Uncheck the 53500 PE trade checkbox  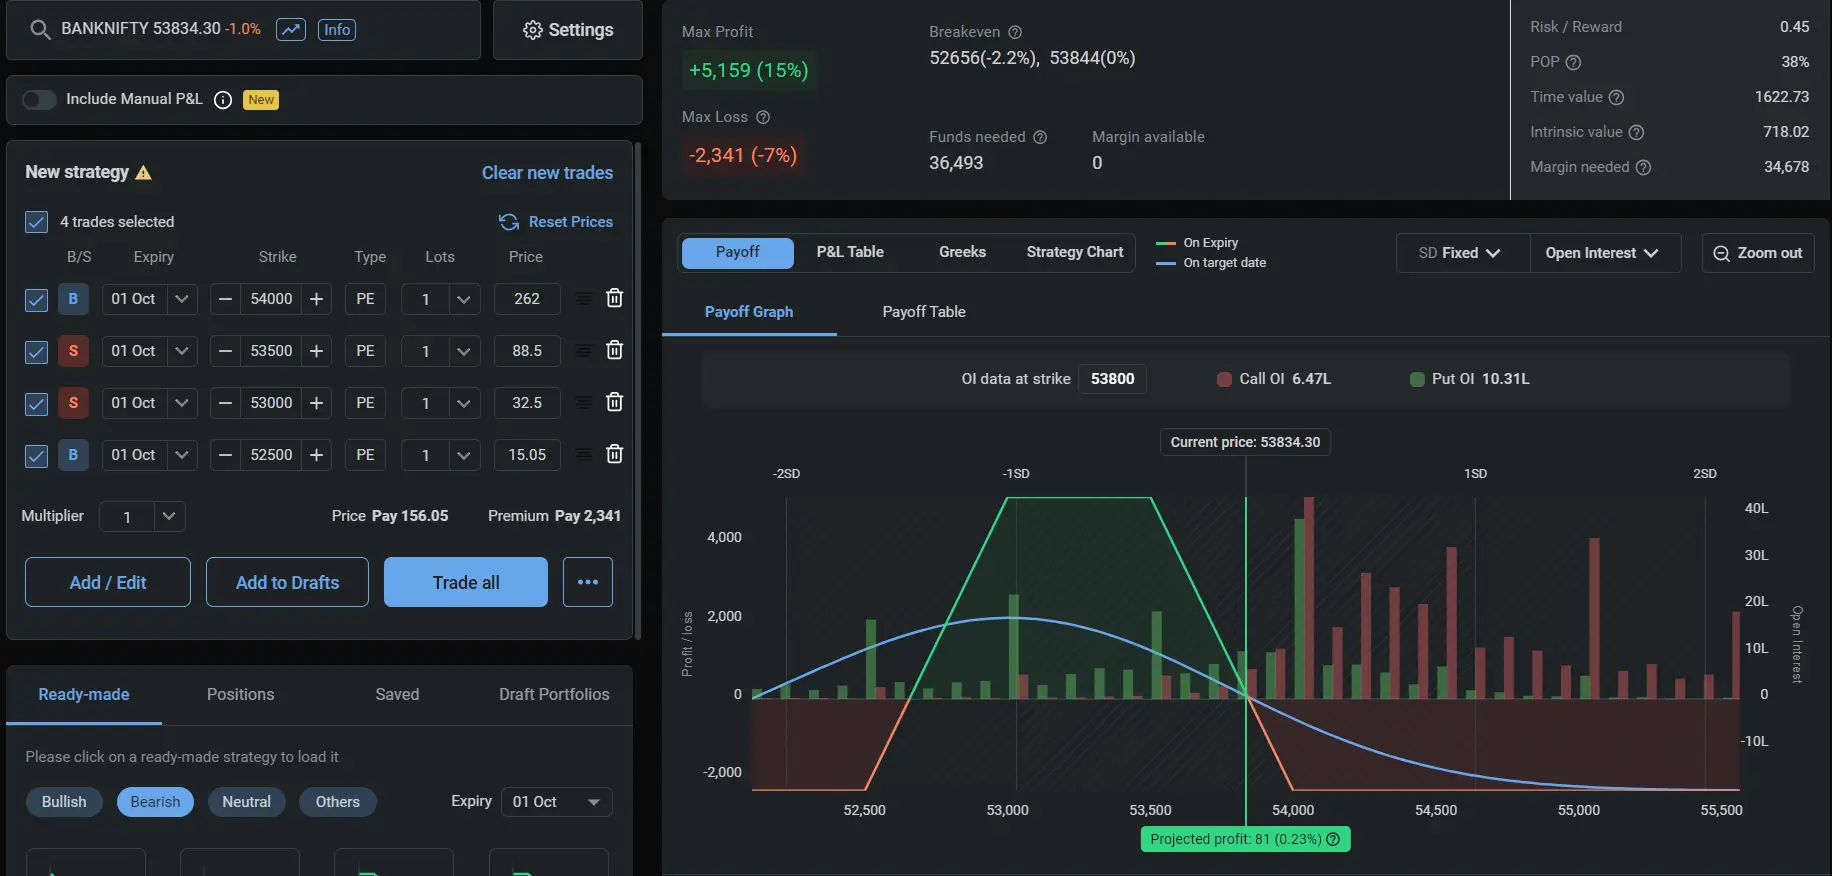click(36, 351)
